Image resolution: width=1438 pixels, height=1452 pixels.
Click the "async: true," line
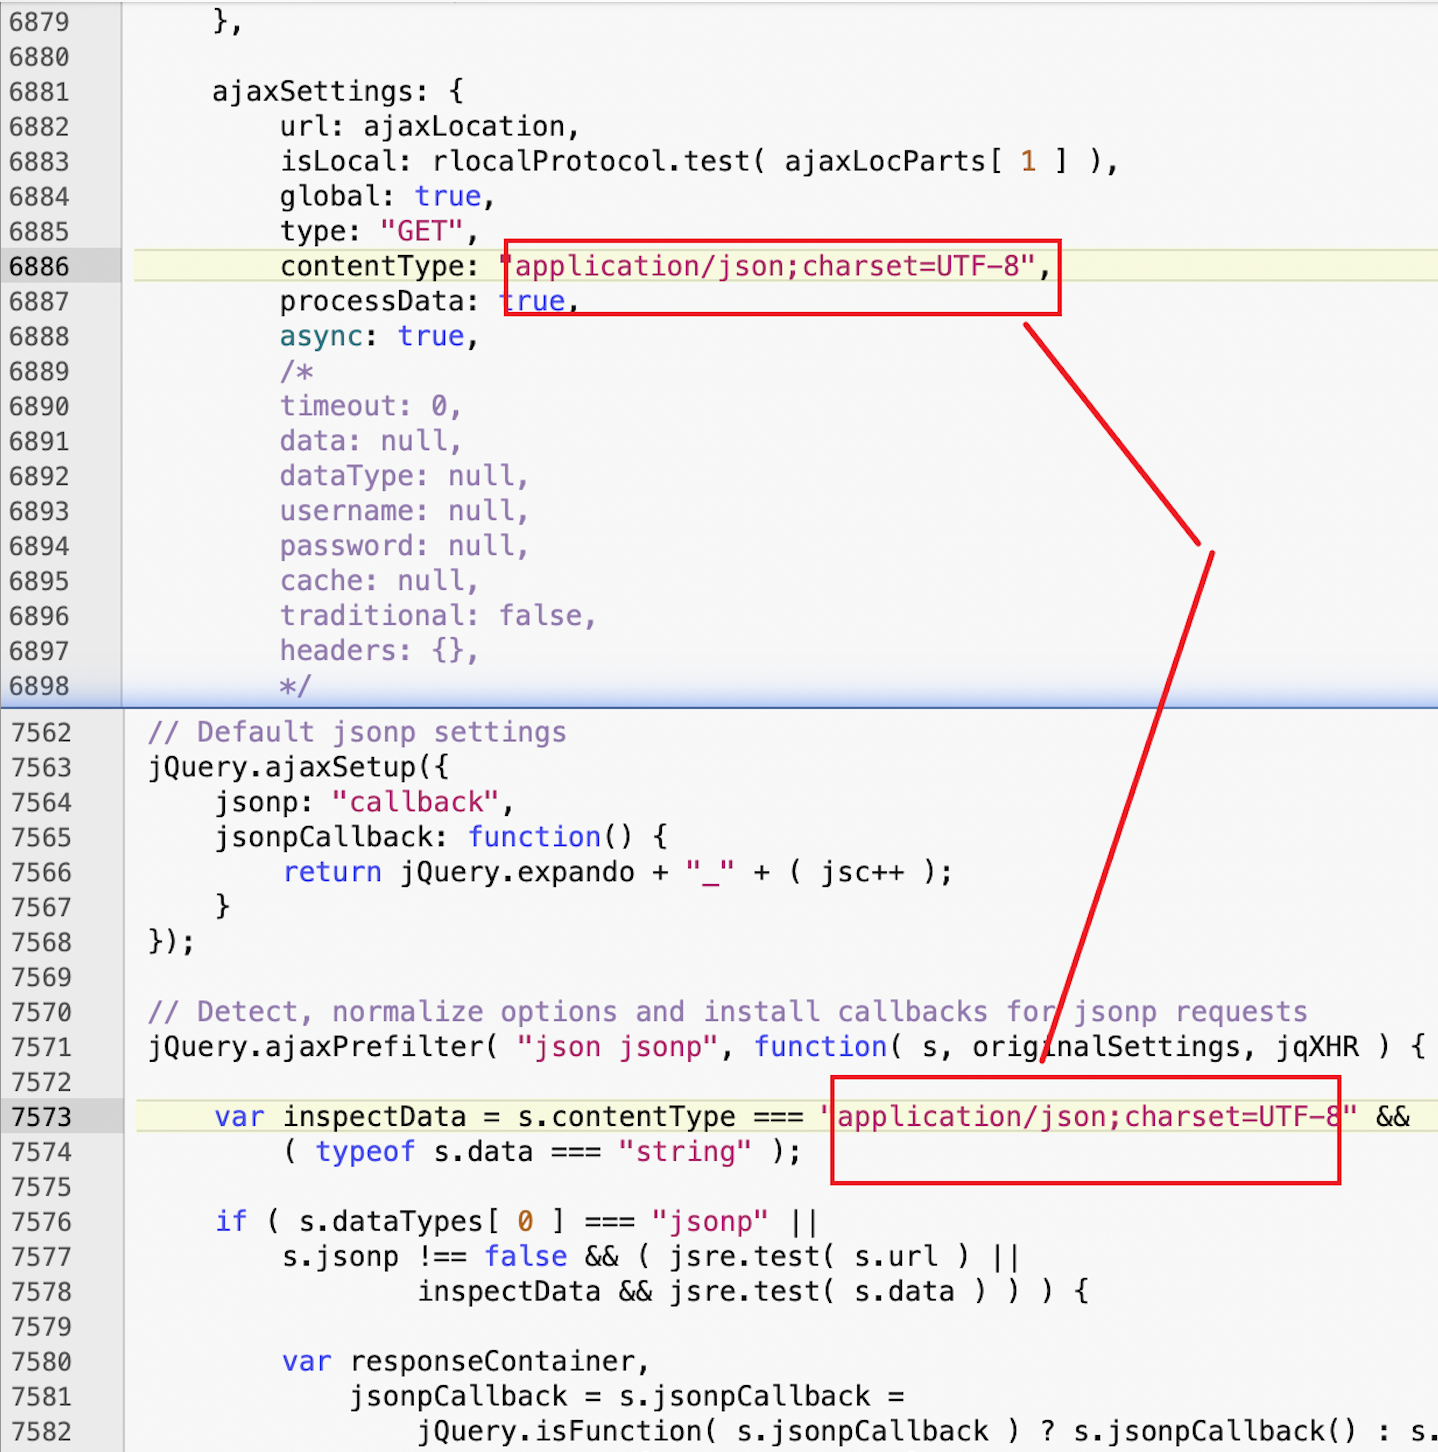pos(380,336)
